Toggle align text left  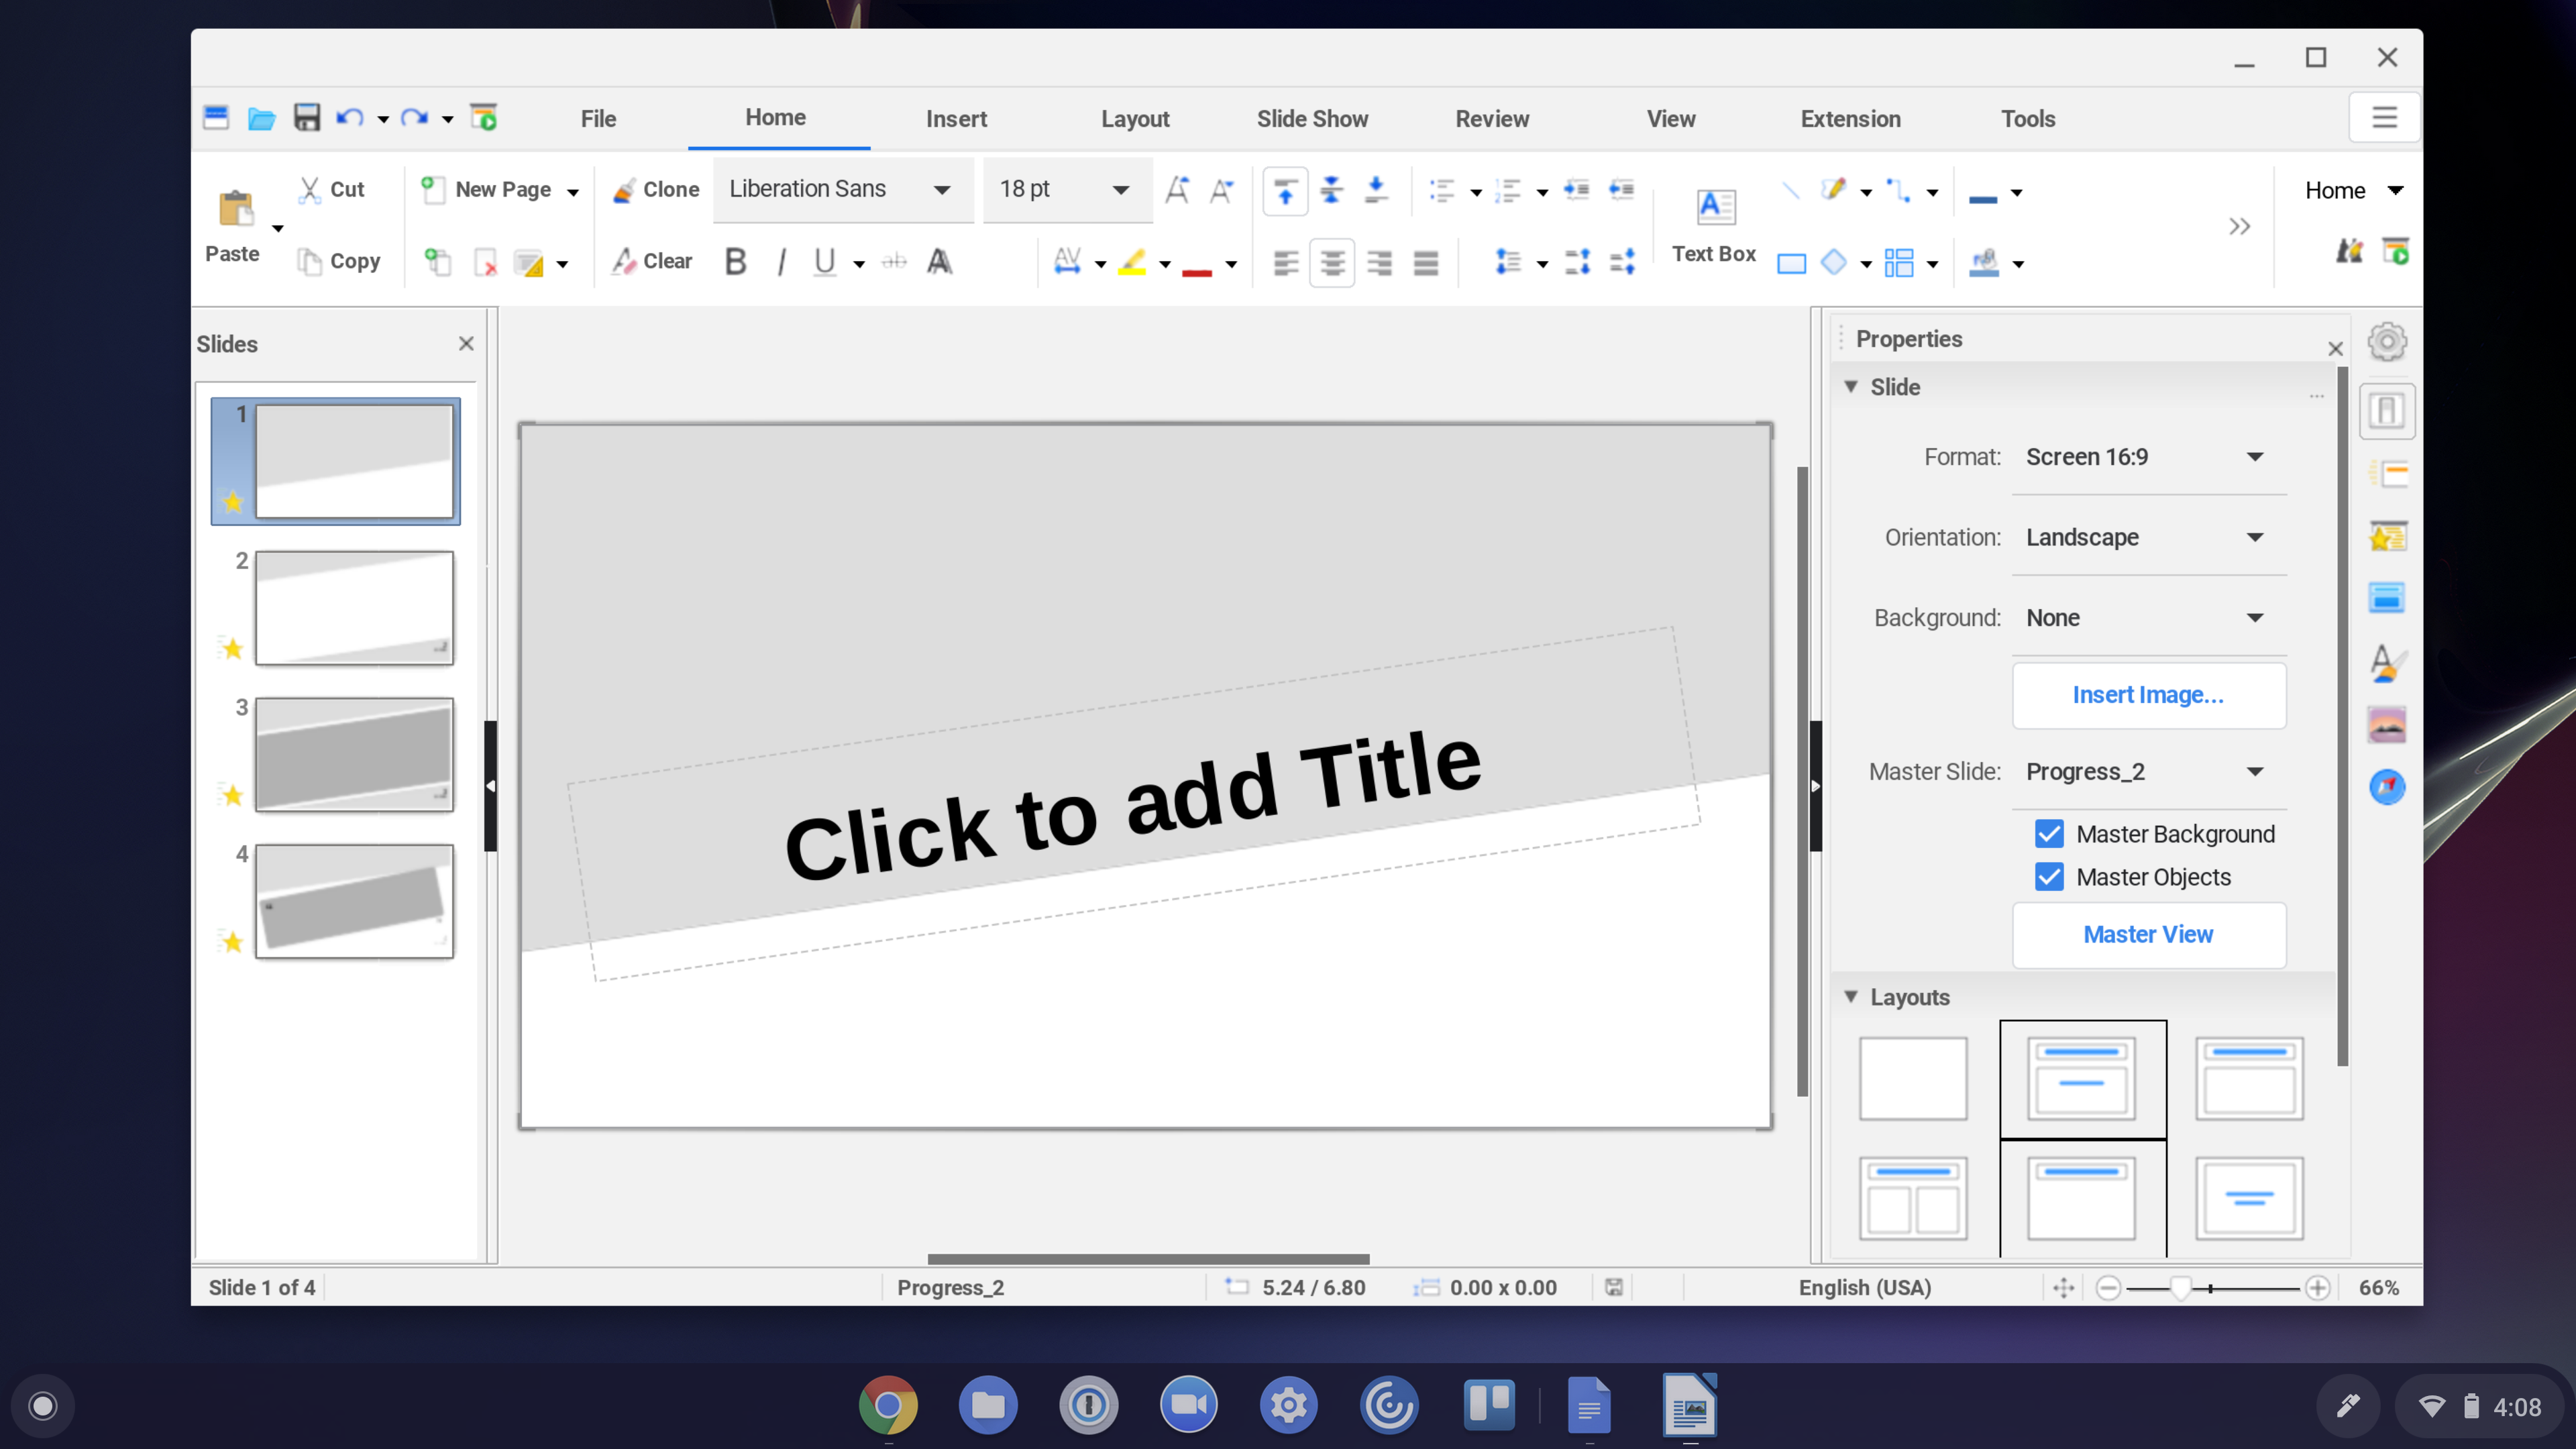(x=1286, y=263)
